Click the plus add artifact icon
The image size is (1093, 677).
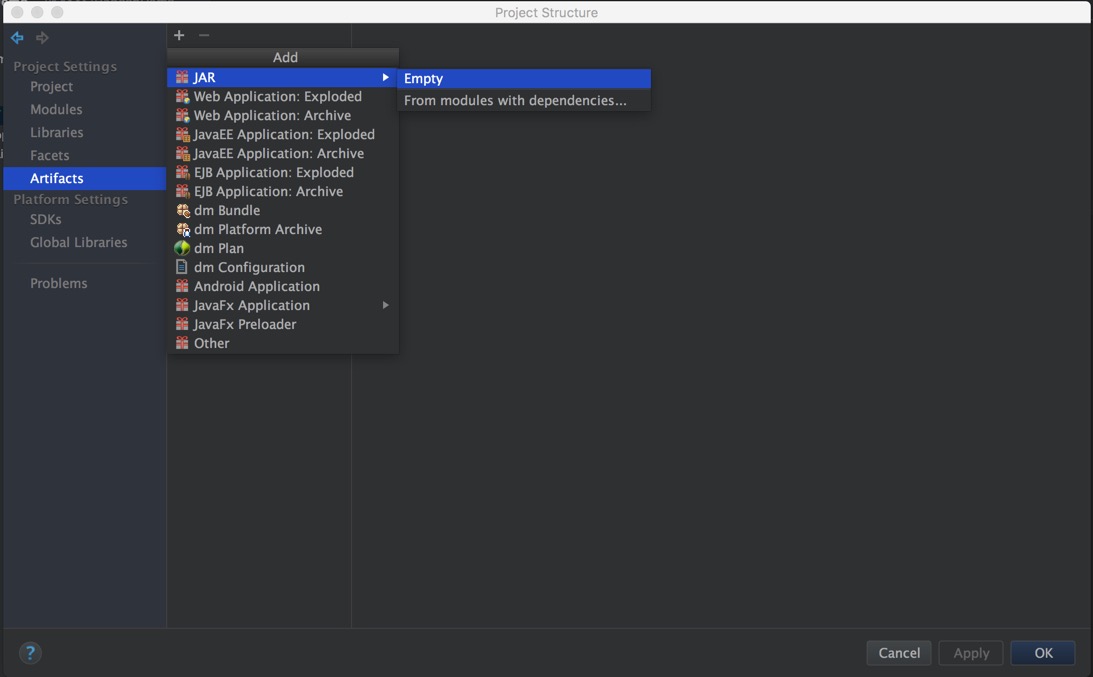coord(179,35)
